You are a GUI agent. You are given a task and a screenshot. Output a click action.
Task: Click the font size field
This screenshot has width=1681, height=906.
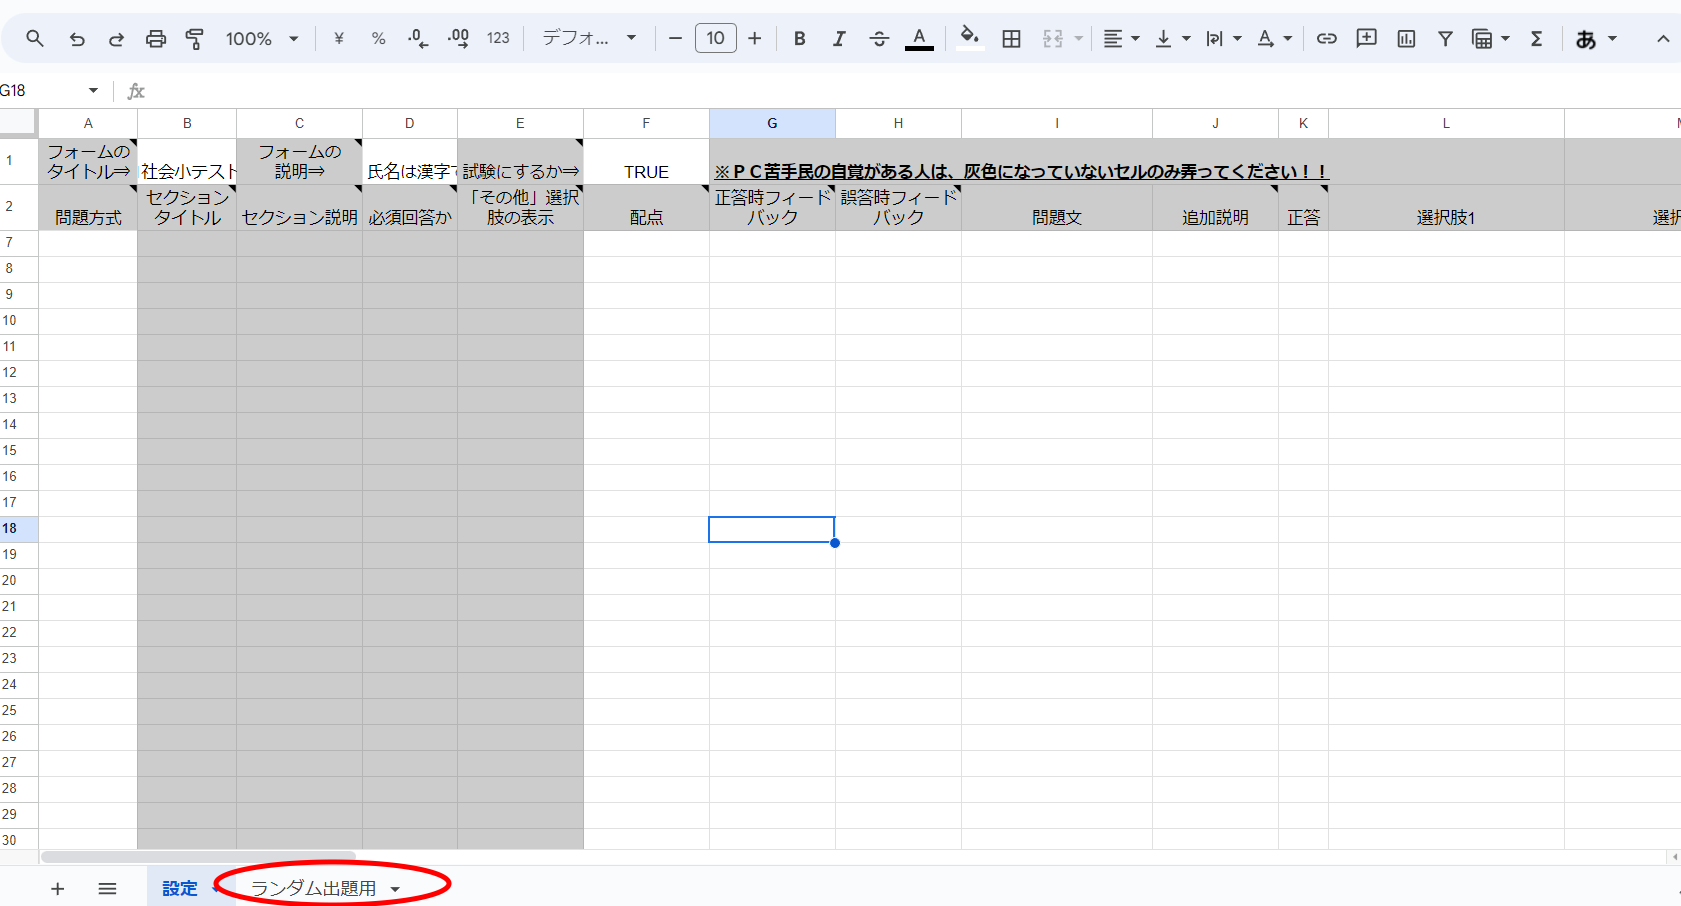pyautogui.click(x=716, y=38)
